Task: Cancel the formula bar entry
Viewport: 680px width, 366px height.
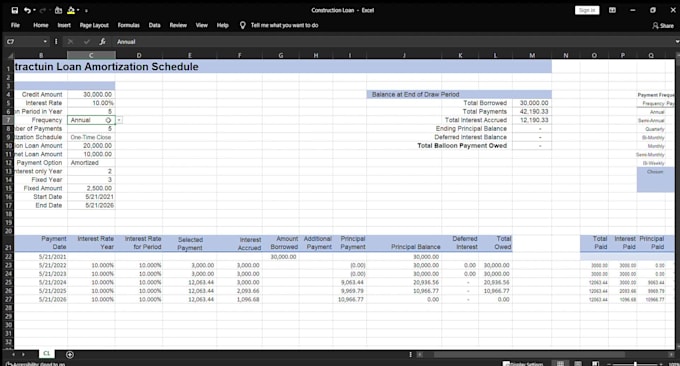Action: coord(70,42)
